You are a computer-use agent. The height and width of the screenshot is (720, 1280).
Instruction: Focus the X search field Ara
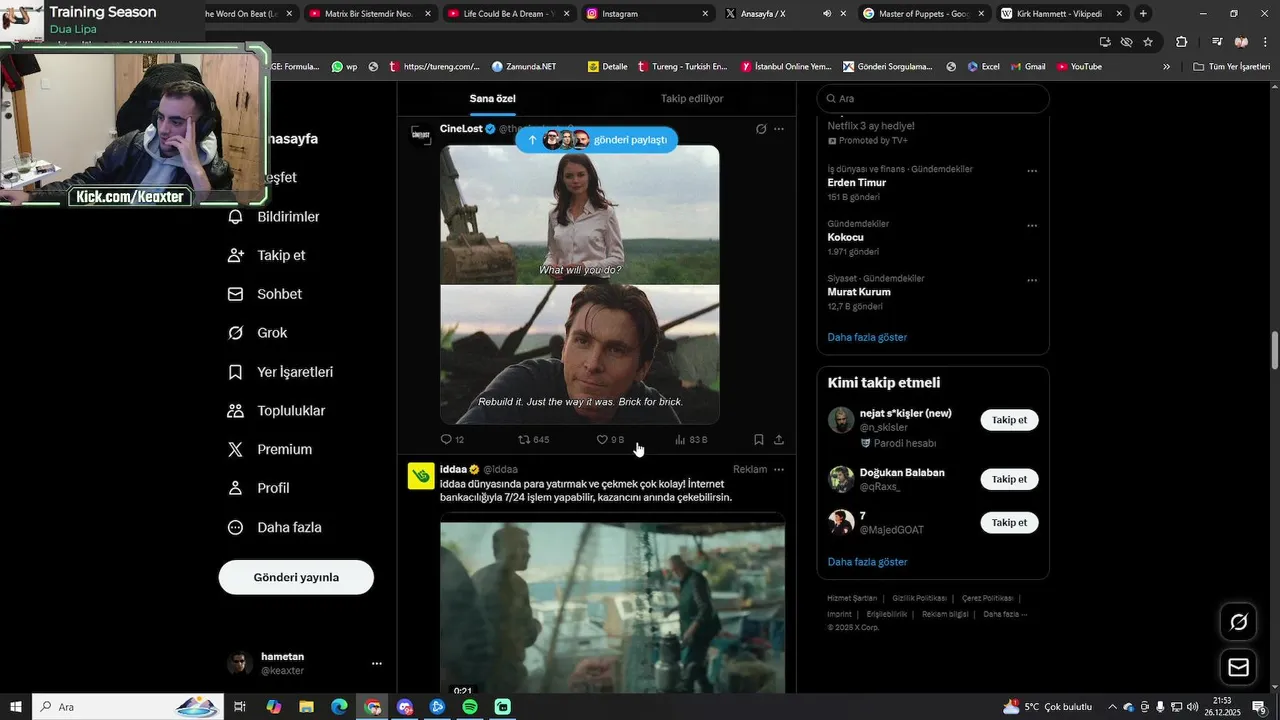pyautogui.click(x=933, y=99)
